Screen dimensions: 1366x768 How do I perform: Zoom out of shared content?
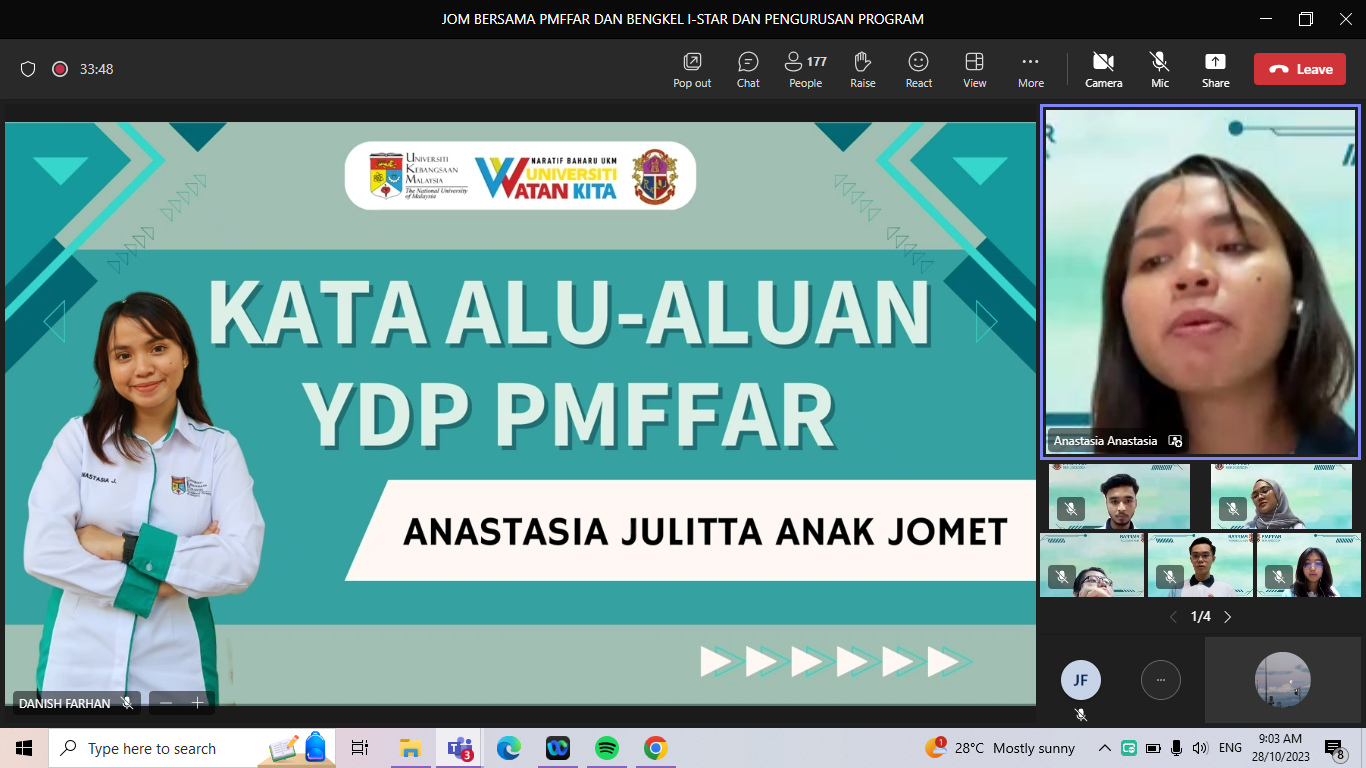click(166, 703)
